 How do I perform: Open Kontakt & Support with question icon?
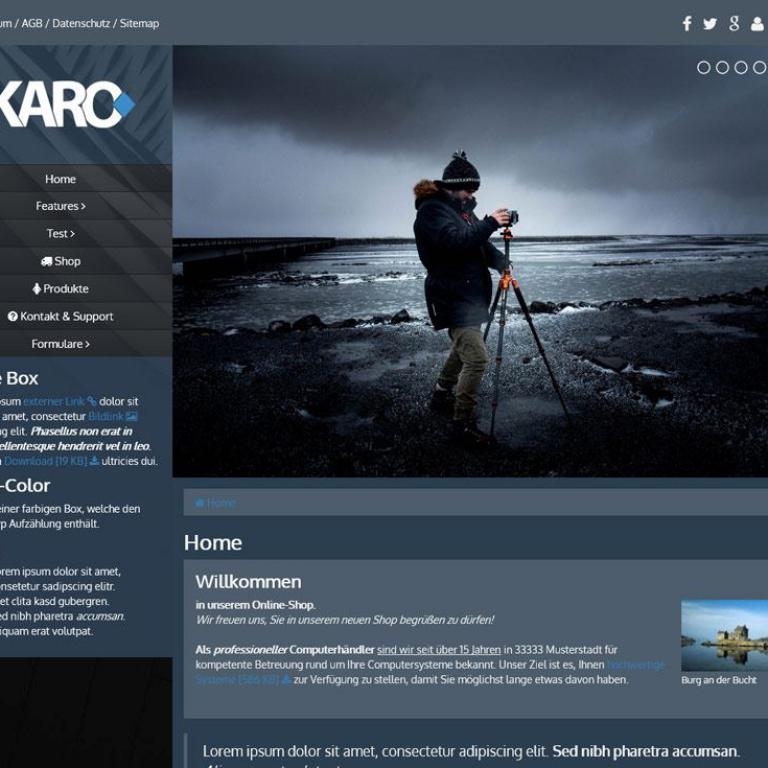click(x=60, y=316)
